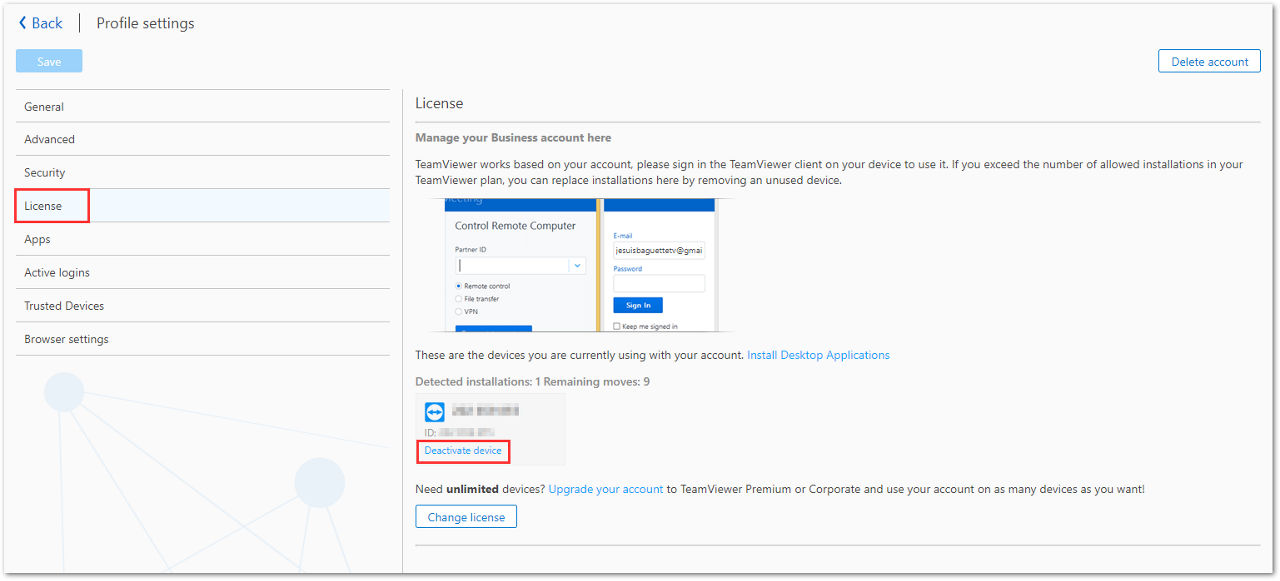The width and height of the screenshot is (1280, 581).
Task: Open the Trusted Devices section
Action: [x=203, y=305]
